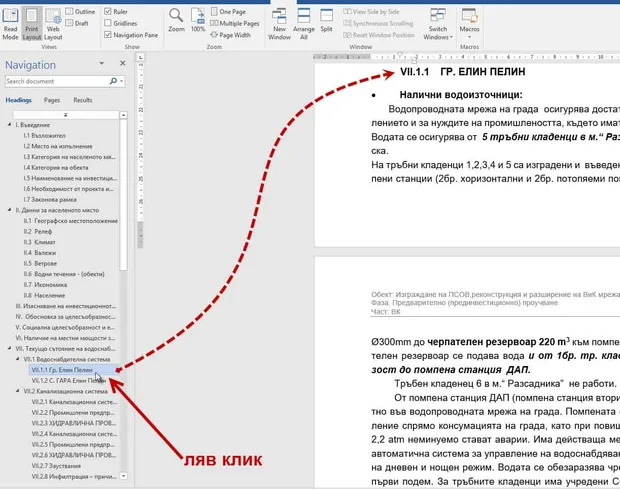Click Arrange All windows
Screen dimensions: 620x489
[x=304, y=25]
